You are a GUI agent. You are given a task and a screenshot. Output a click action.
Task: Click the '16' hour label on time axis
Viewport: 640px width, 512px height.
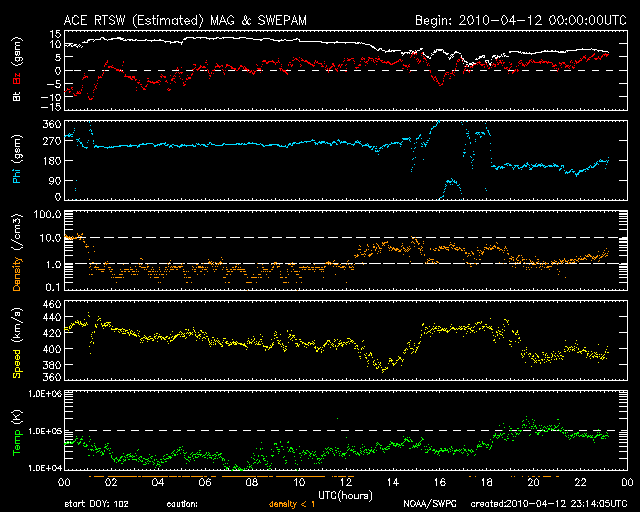(440, 483)
